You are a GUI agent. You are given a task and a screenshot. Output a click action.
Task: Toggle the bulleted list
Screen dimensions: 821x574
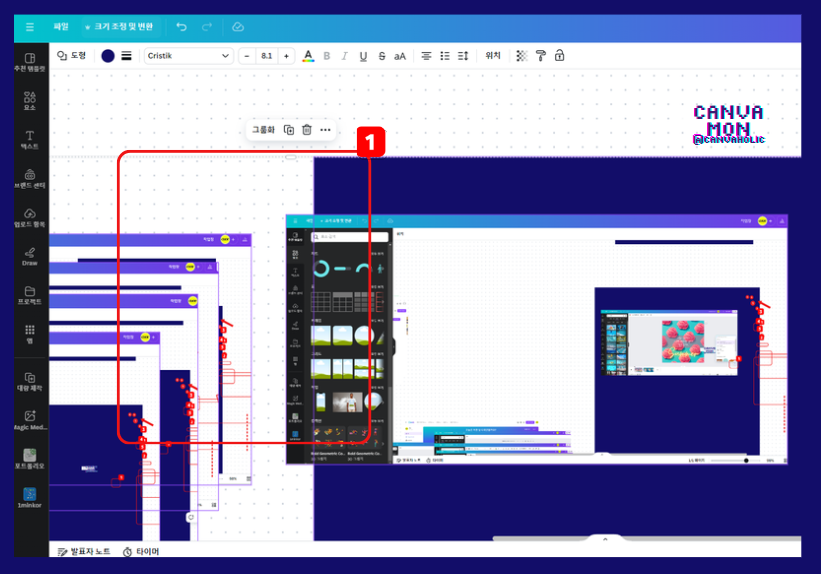pyautogui.click(x=445, y=56)
